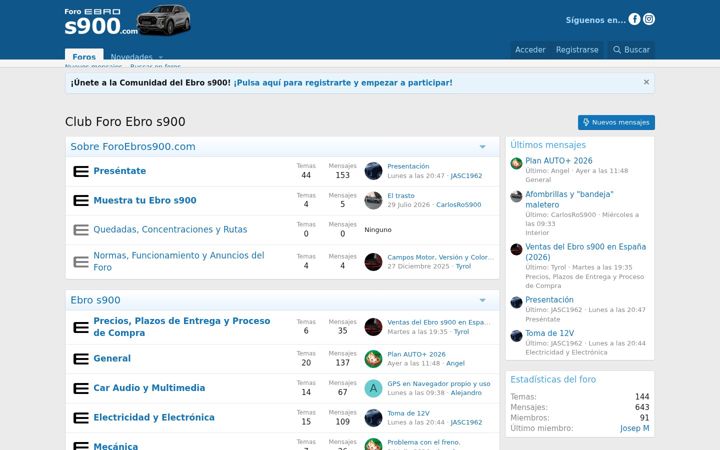Viewport: 720px width, 450px height.
Task: Open the Car Audio y Multimedia forum
Action: point(149,388)
